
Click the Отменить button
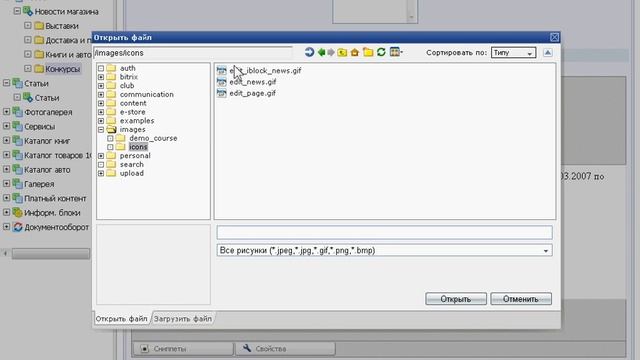click(x=521, y=299)
